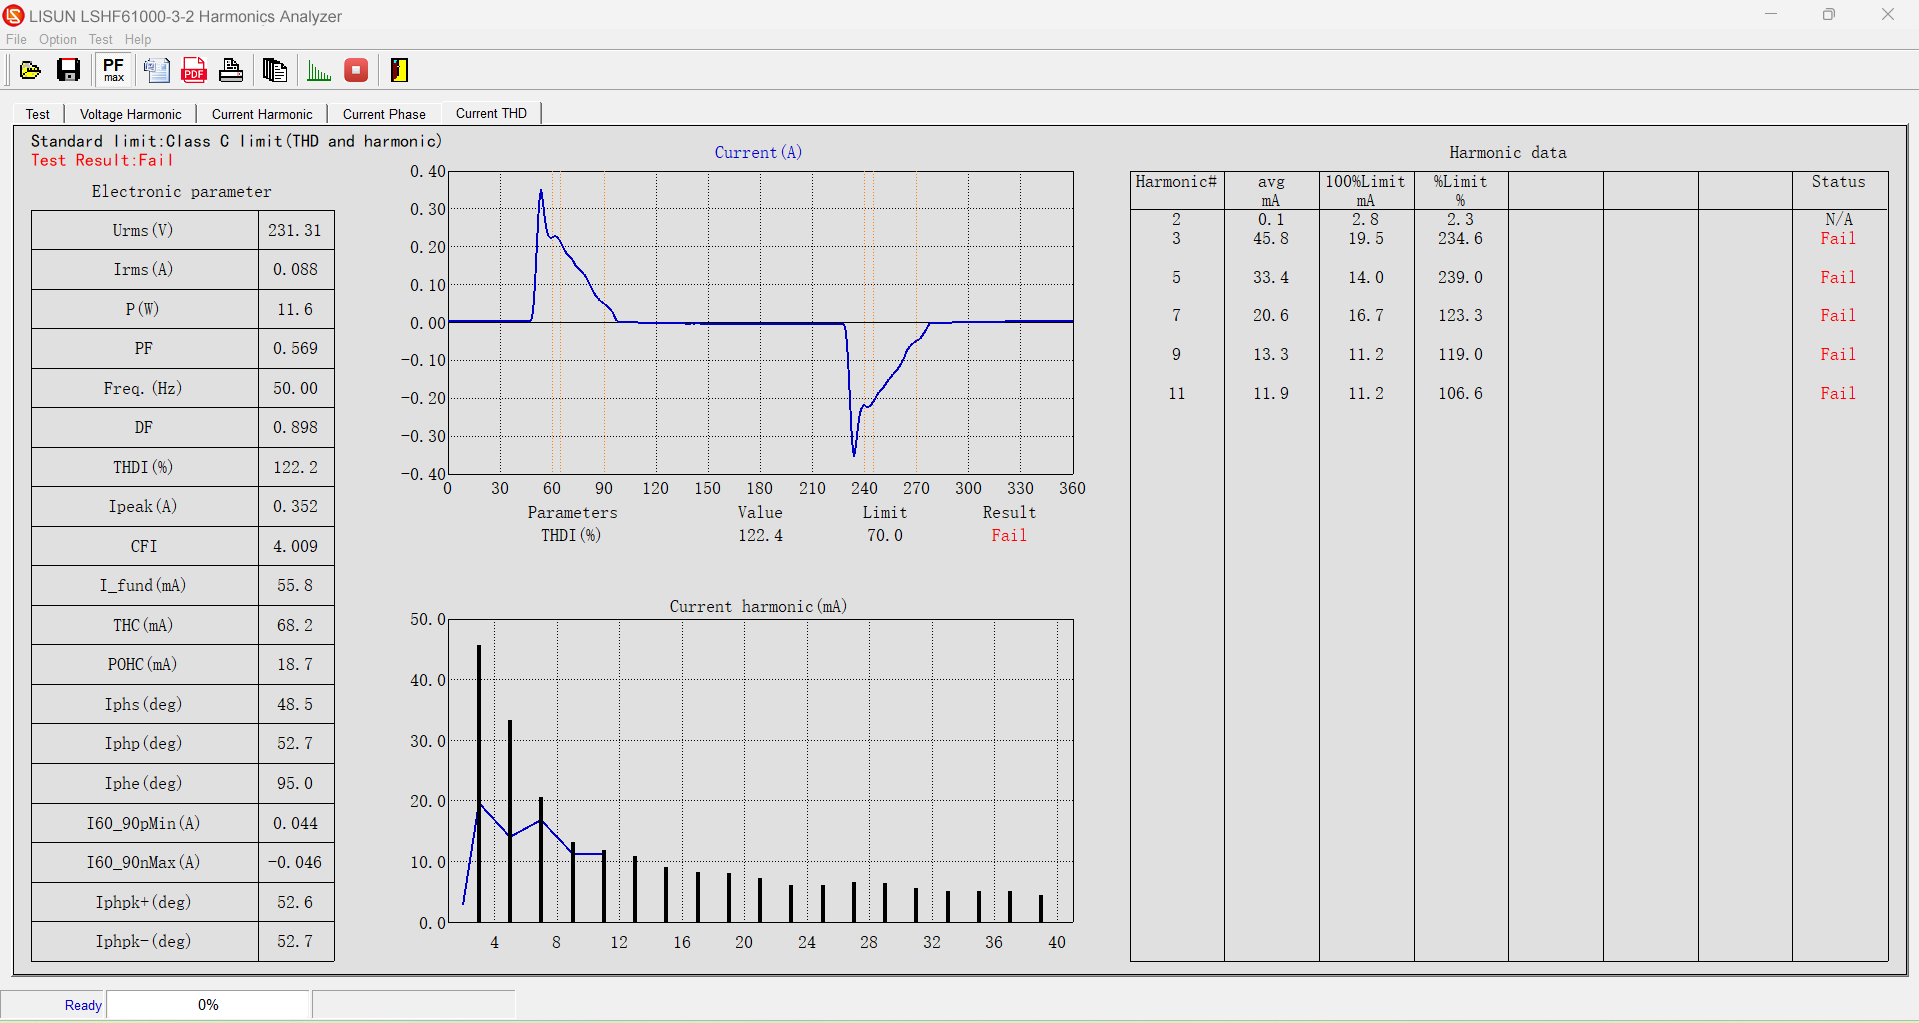This screenshot has height=1023, width=1919.
Task: Click the Test Result:Fail text
Action: pyautogui.click(x=102, y=160)
